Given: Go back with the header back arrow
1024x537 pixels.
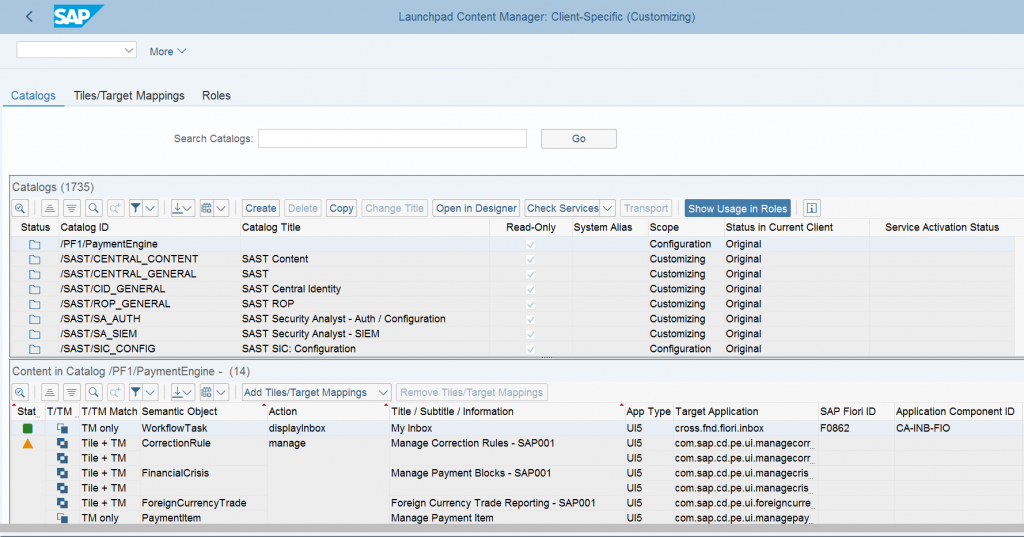Looking at the screenshot, I should pyautogui.click(x=29, y=17).
